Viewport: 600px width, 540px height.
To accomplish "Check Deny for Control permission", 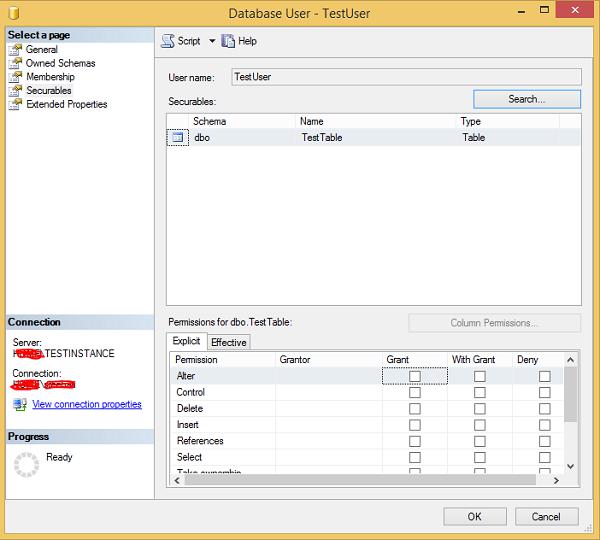I will tap(545, 392).
